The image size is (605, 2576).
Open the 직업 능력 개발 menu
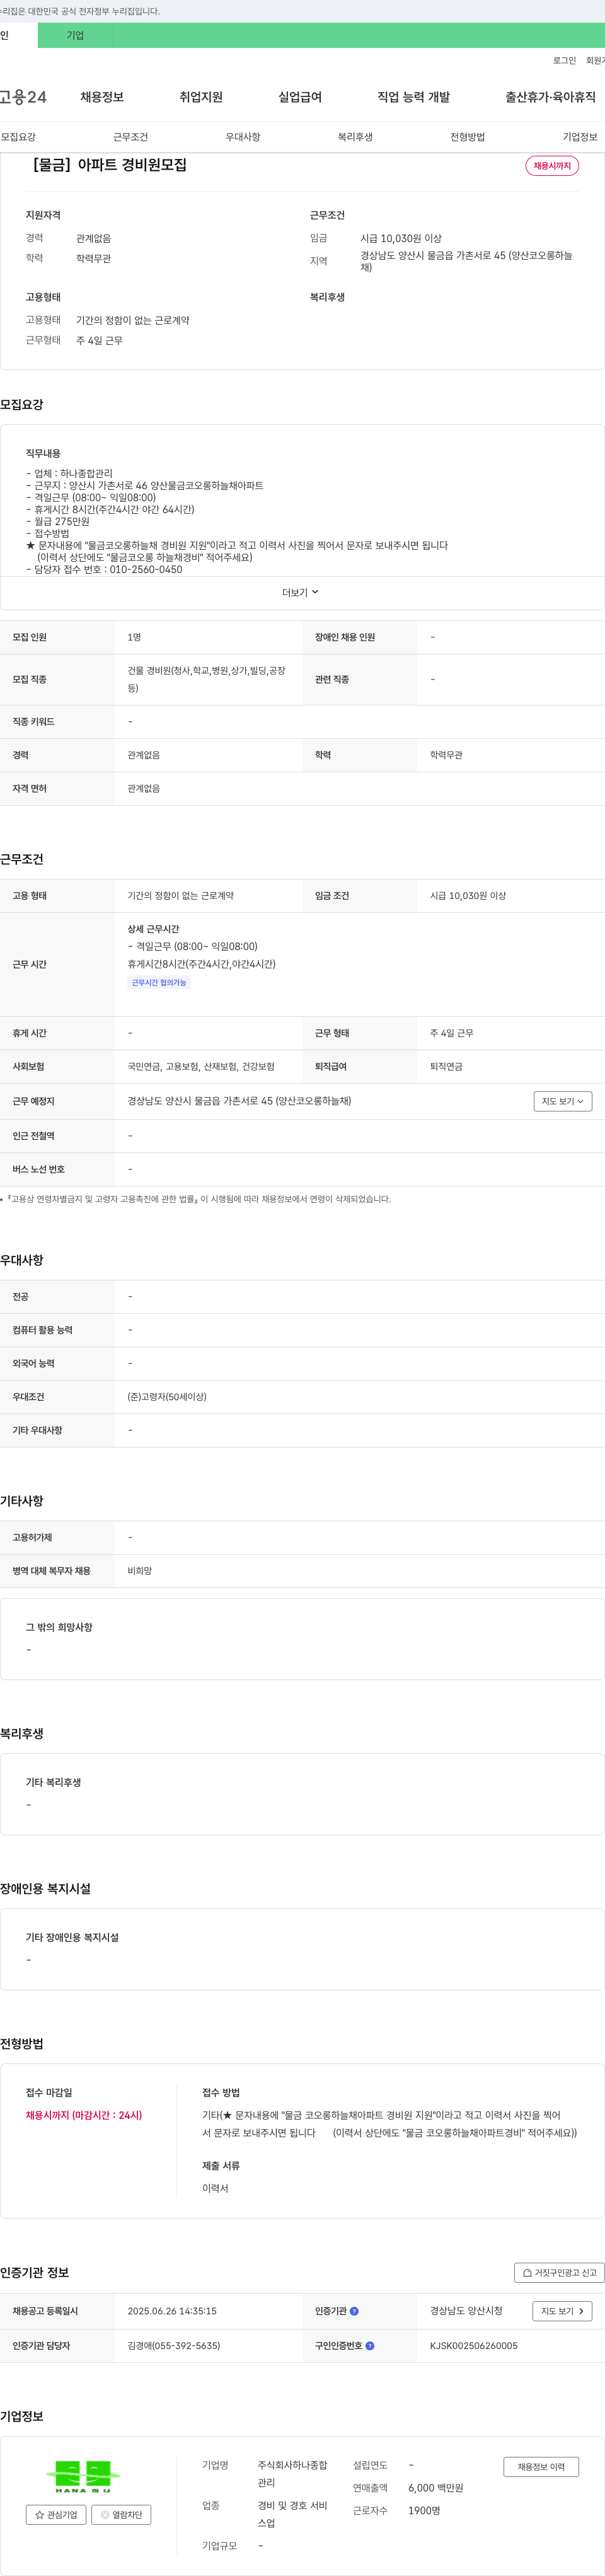413,97
